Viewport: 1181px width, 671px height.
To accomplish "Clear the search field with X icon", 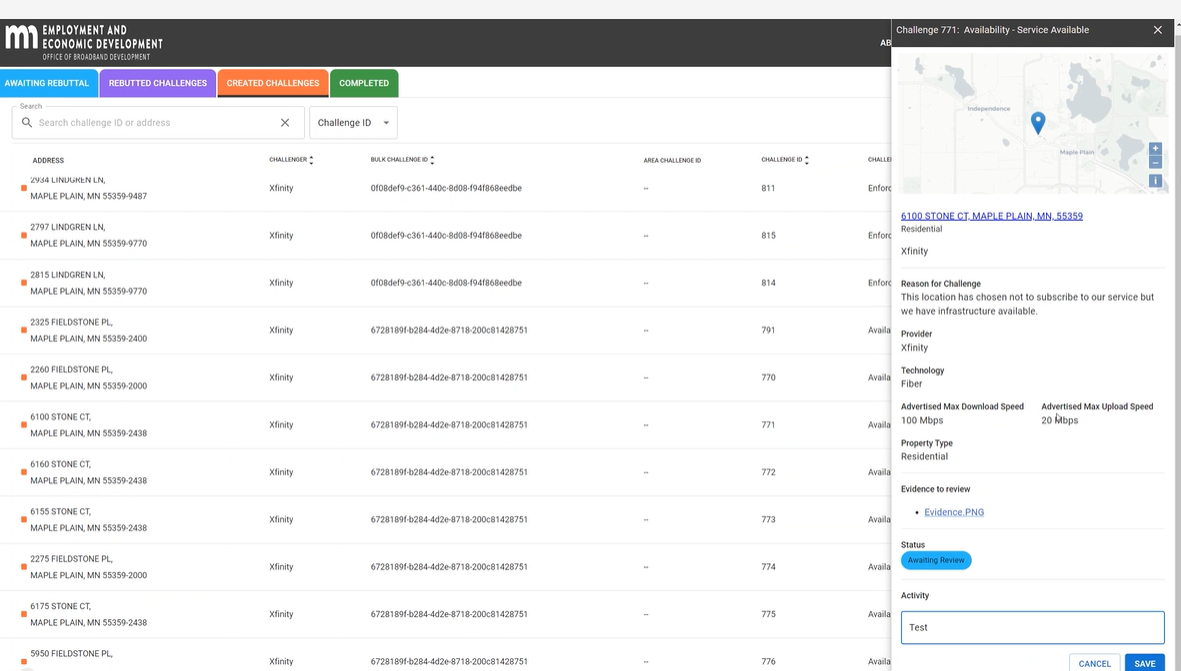I will [285, 123].
